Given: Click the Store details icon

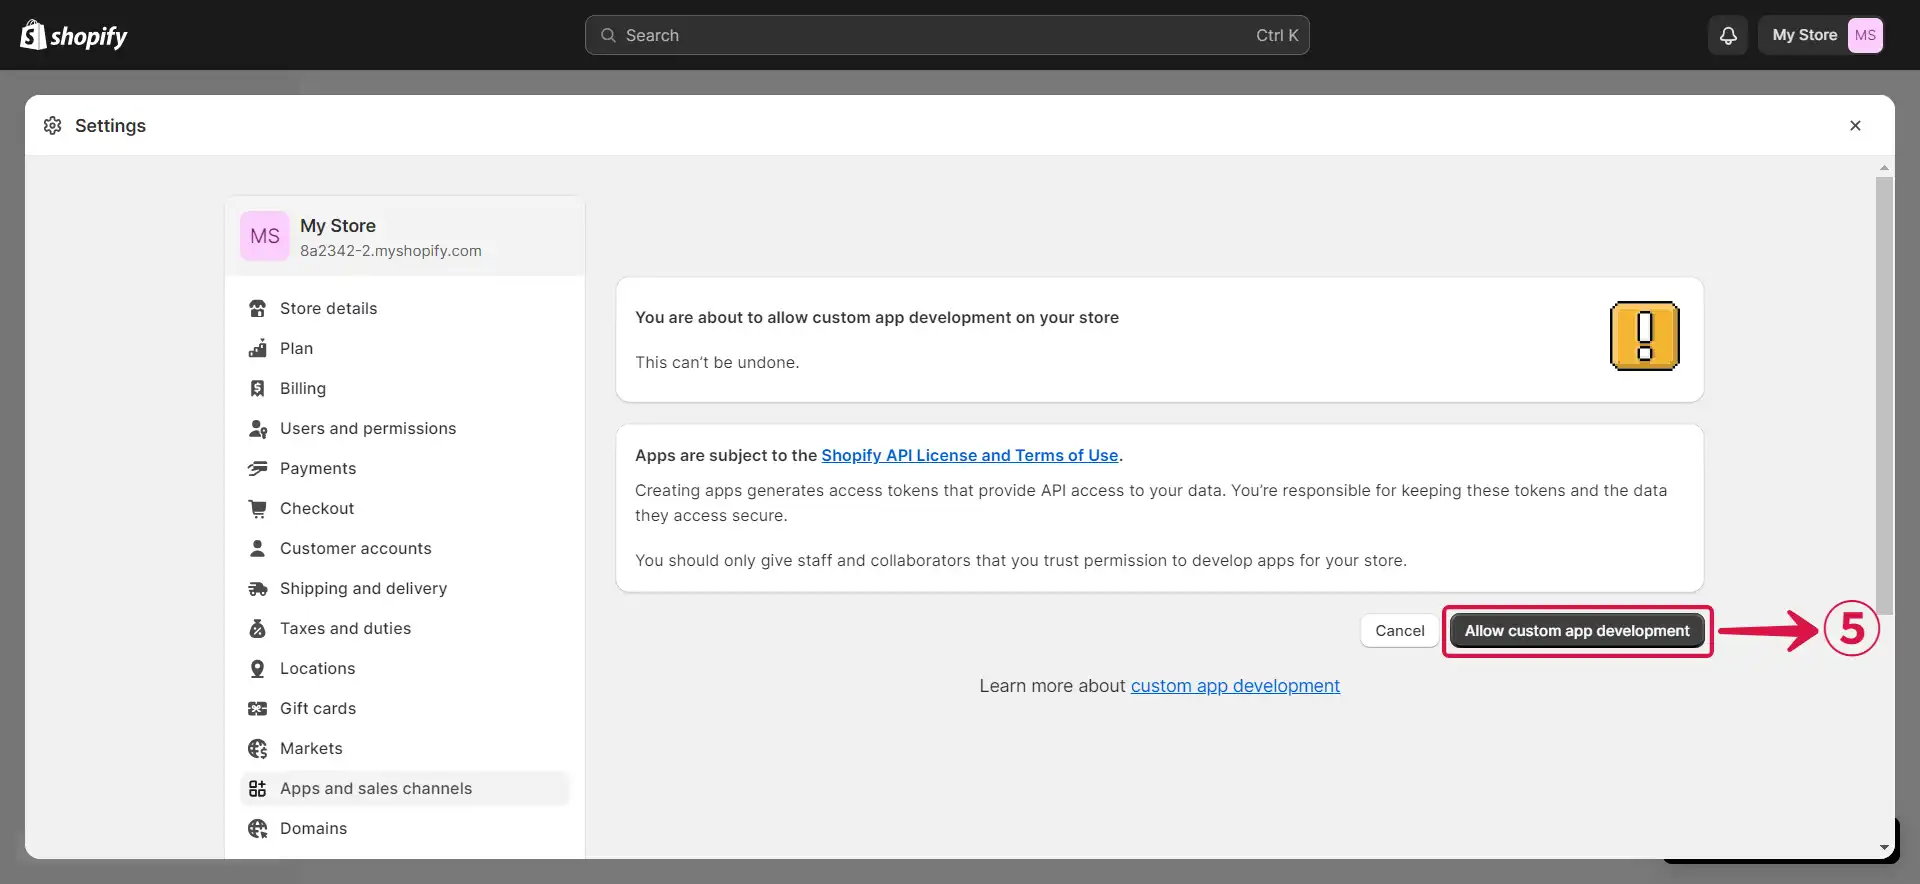Looking at the screenshot, I should tap(258, 308).
